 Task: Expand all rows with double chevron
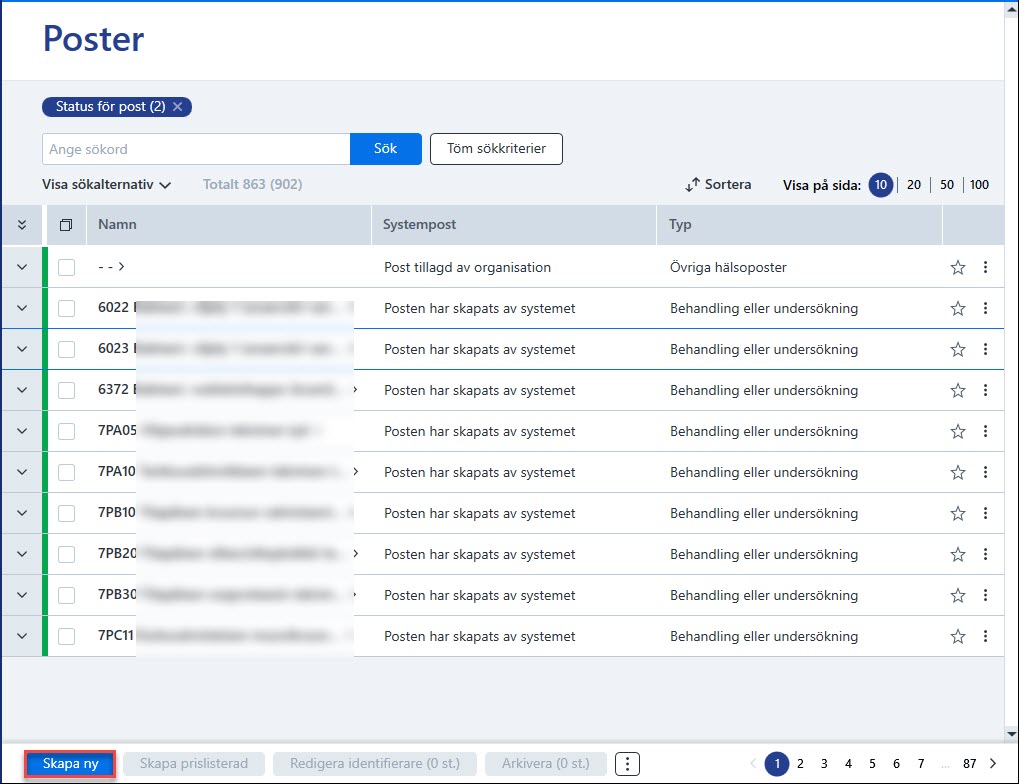coord(21,225)
